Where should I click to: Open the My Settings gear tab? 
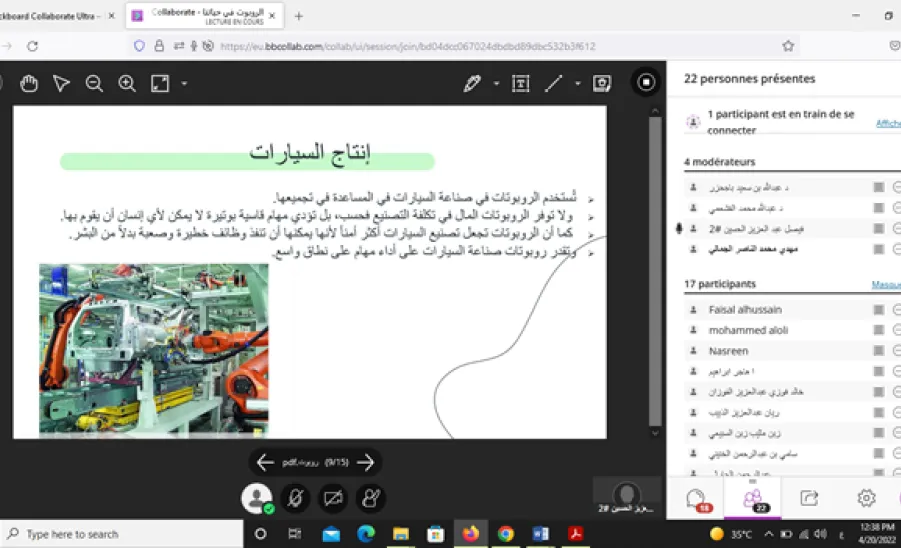pos(866,499)
